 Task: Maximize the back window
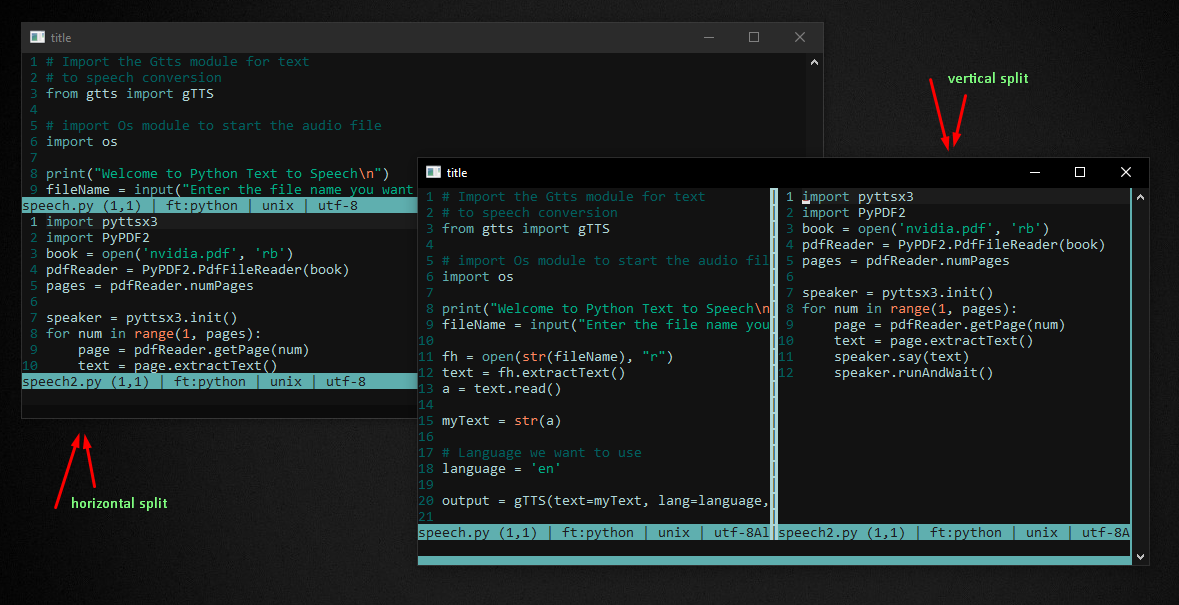point(754,37)
